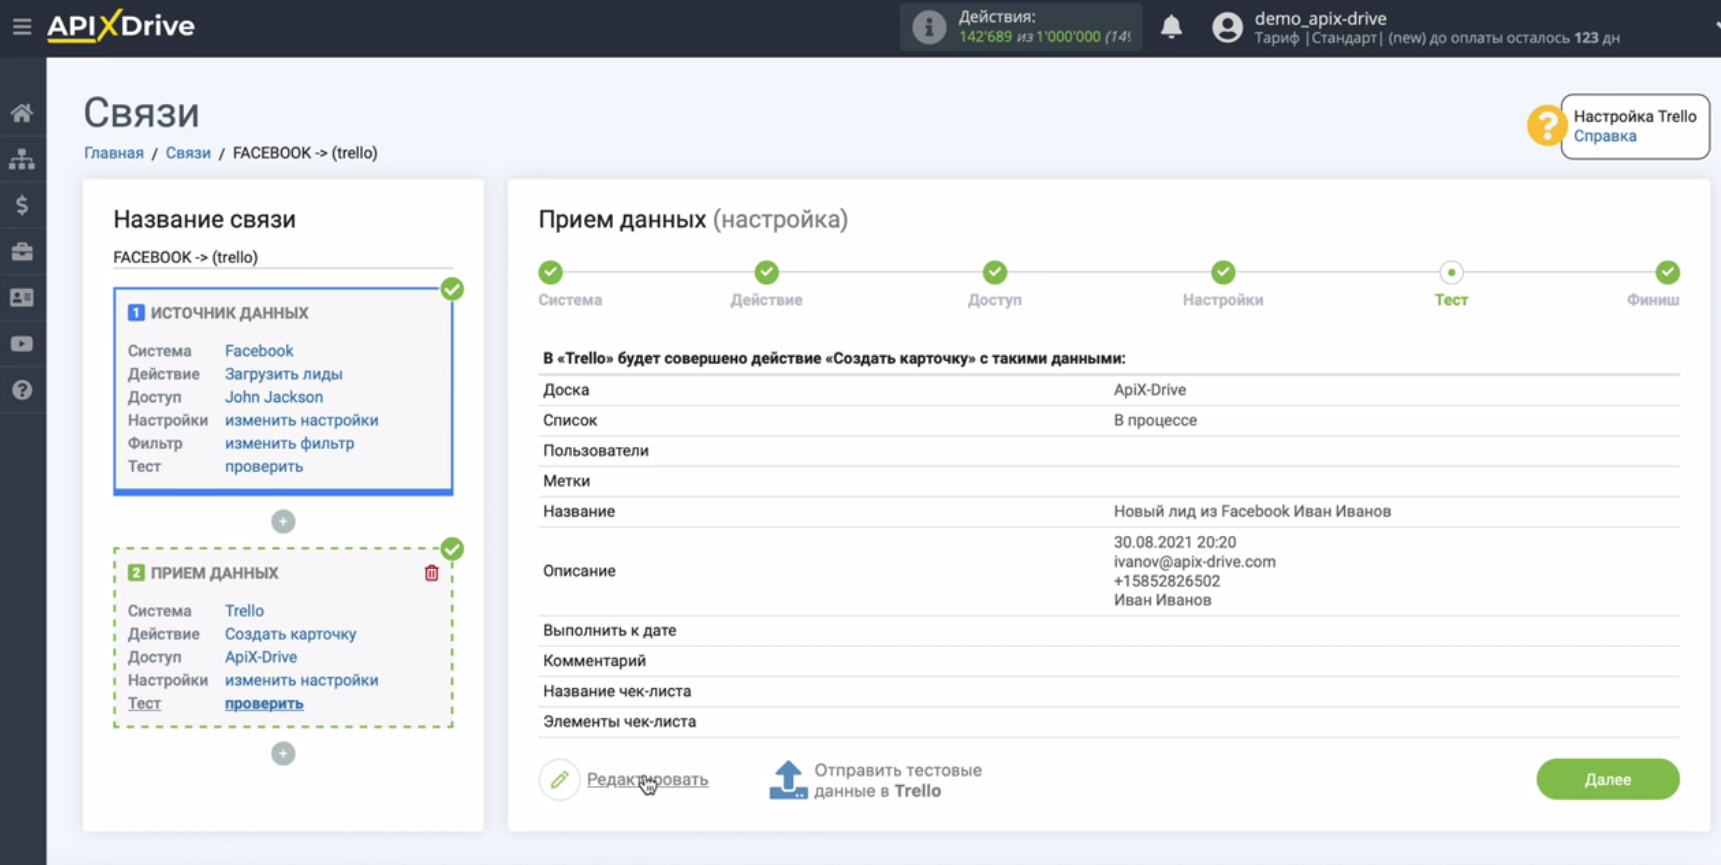The height and width of the screenshot is (865, 1721).
Task: Open the user account avatar
Action: coord(1227,27)
